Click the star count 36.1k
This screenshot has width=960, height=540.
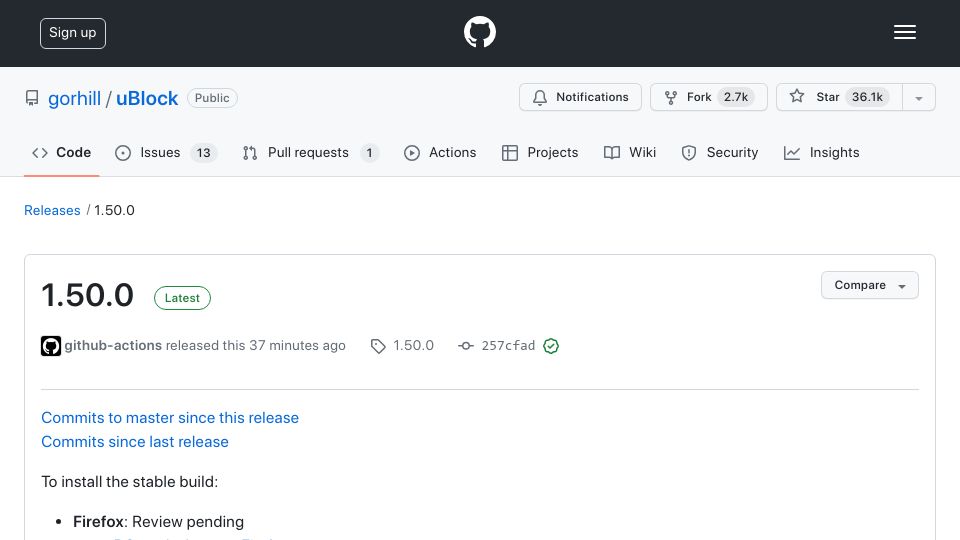(x=867, y=97)
